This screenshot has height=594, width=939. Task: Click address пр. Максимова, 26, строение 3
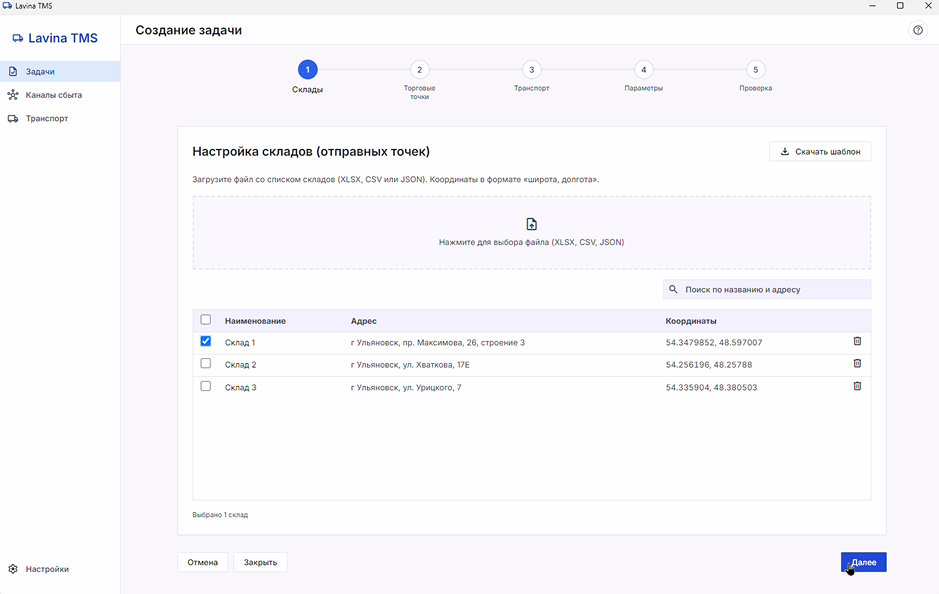438,343
